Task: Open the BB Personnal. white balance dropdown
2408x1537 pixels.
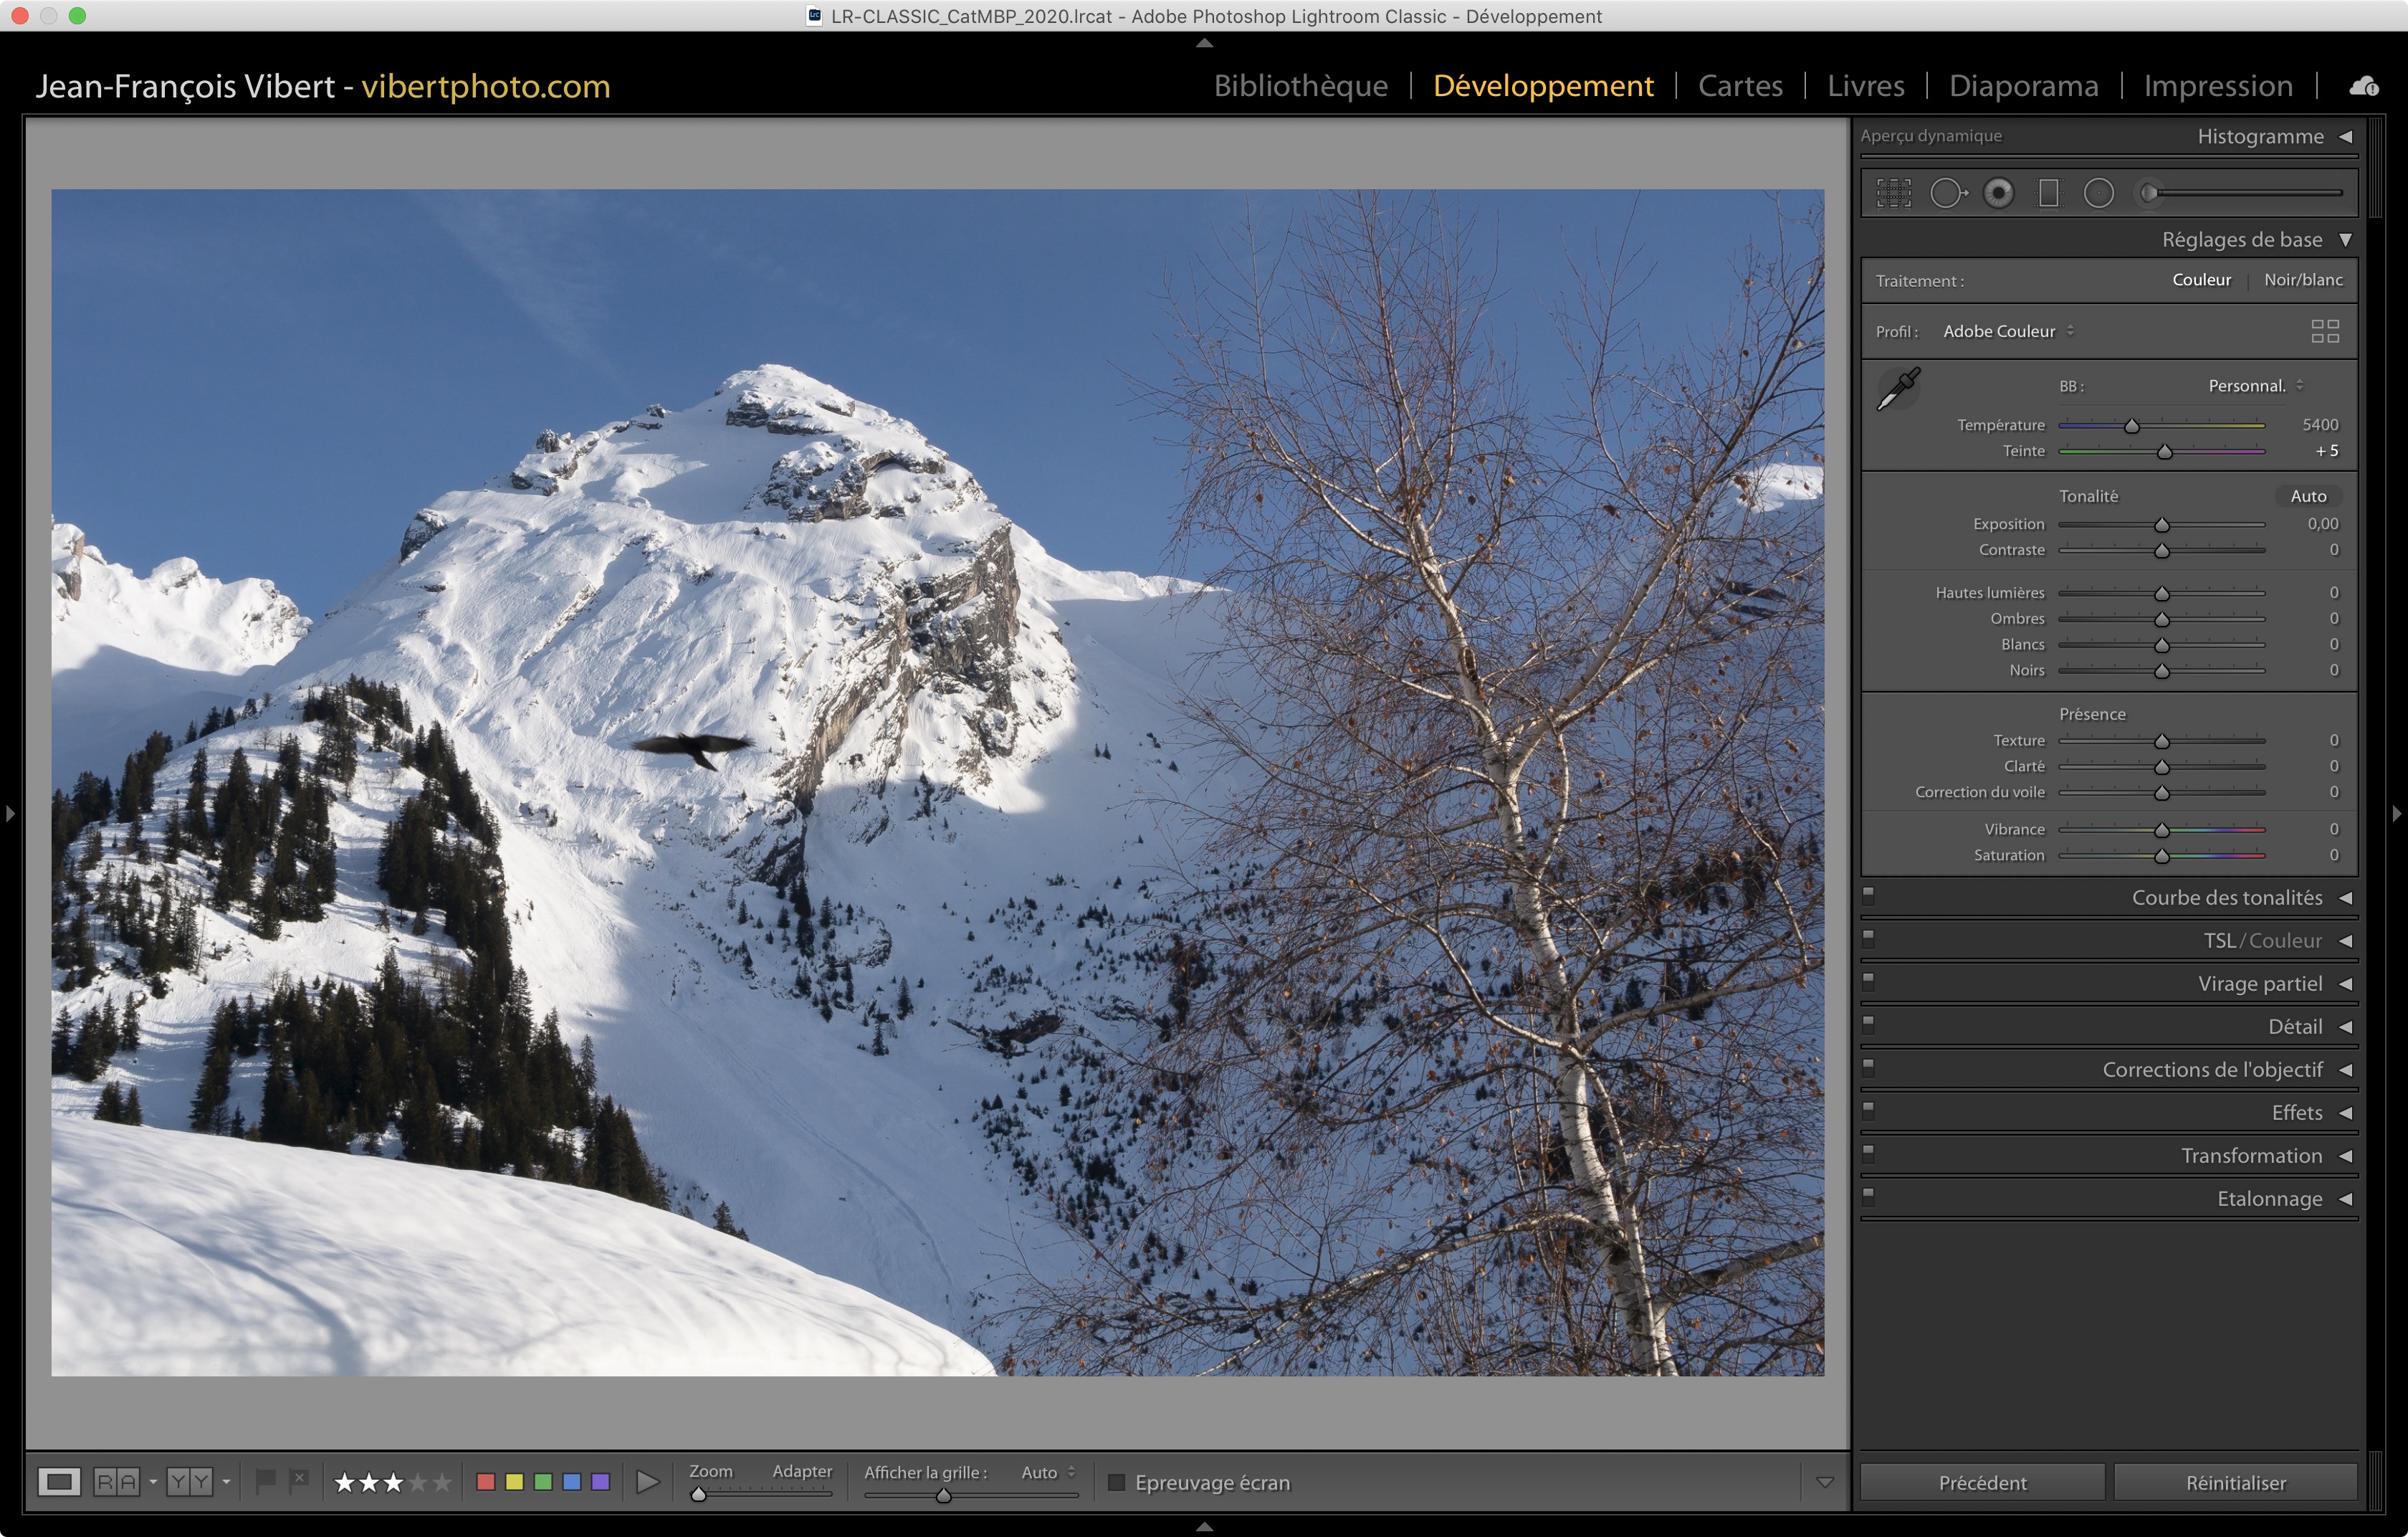Action: point(2254,386)
